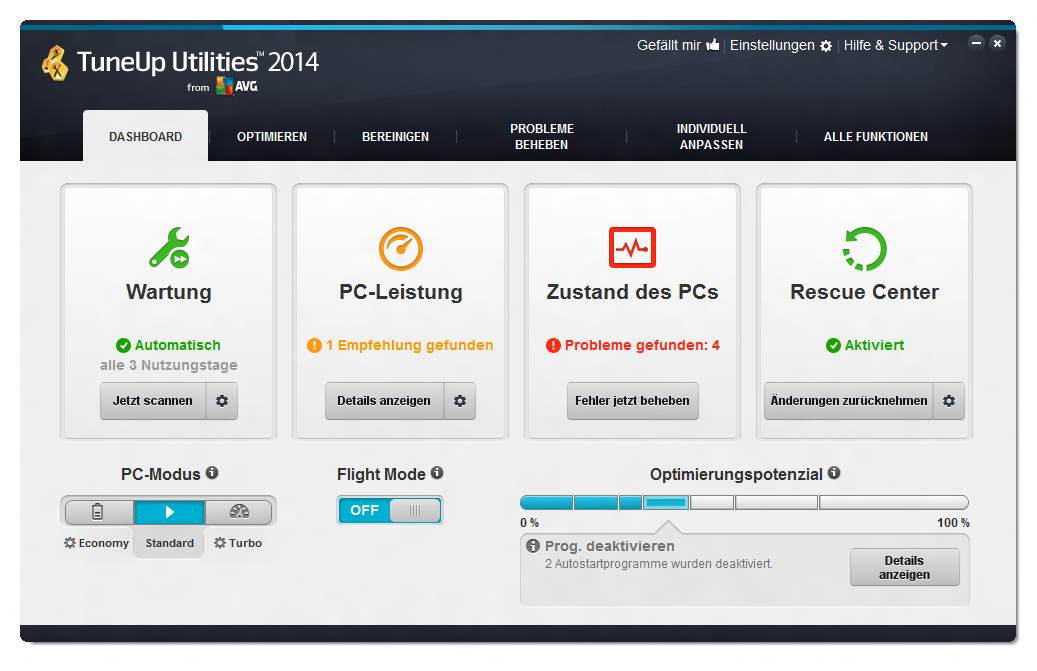Click the Optimierungspotenzial info icon

[834, 473]
